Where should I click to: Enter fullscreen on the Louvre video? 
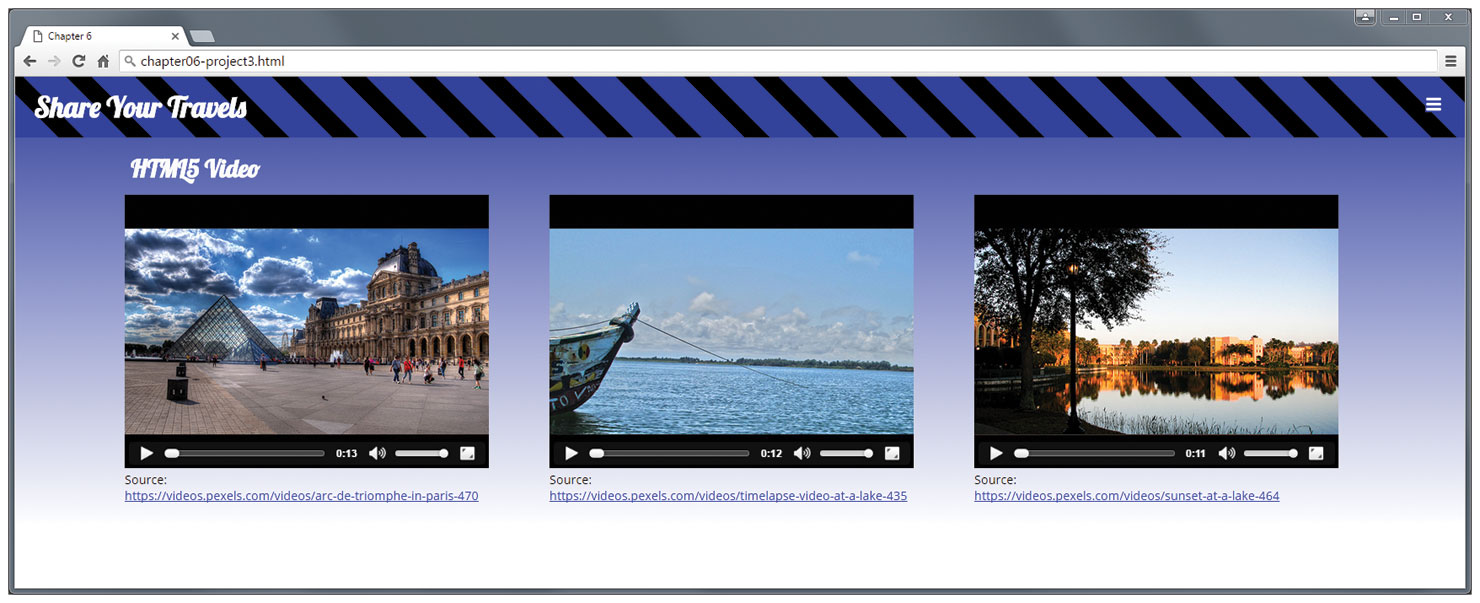[467, 453]
